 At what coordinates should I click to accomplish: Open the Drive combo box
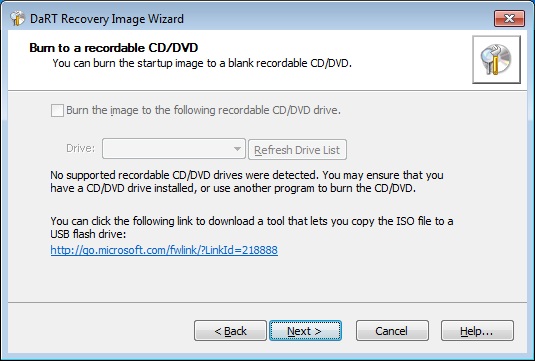point(174,148)
